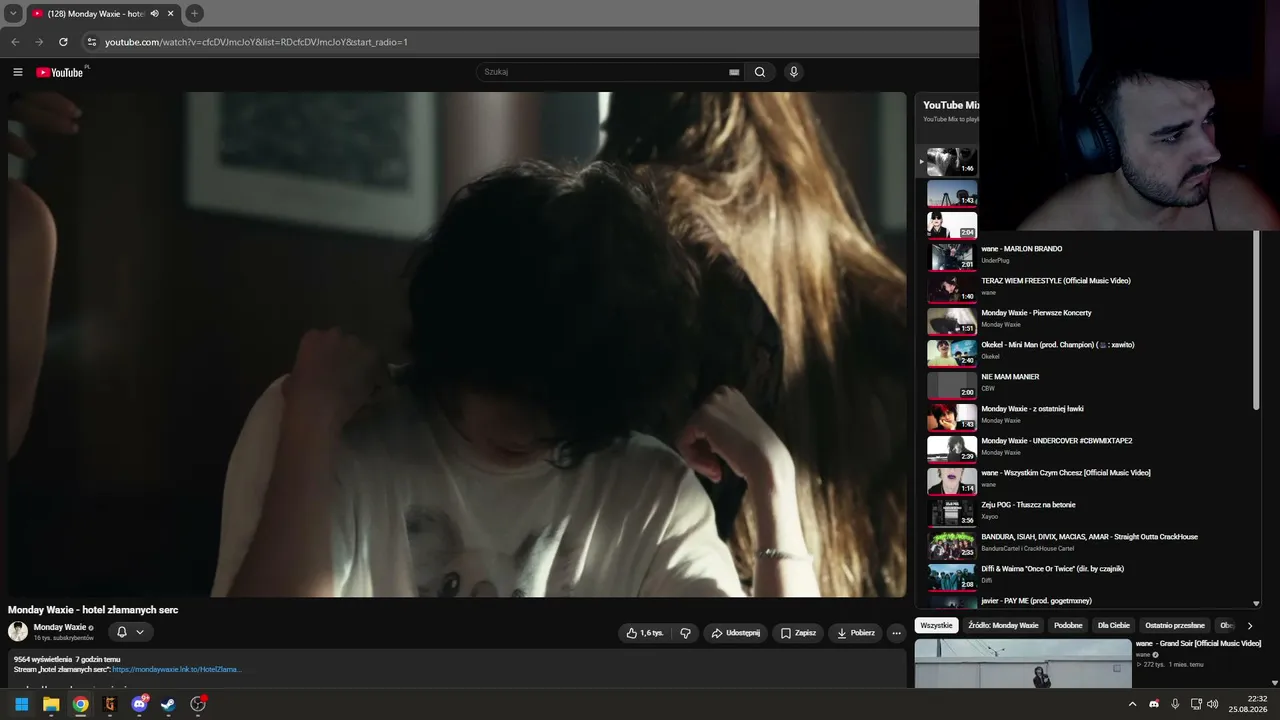Reload the page in Chrome
This screenshot has height=720, width=1280.
[x=63, y=42]
